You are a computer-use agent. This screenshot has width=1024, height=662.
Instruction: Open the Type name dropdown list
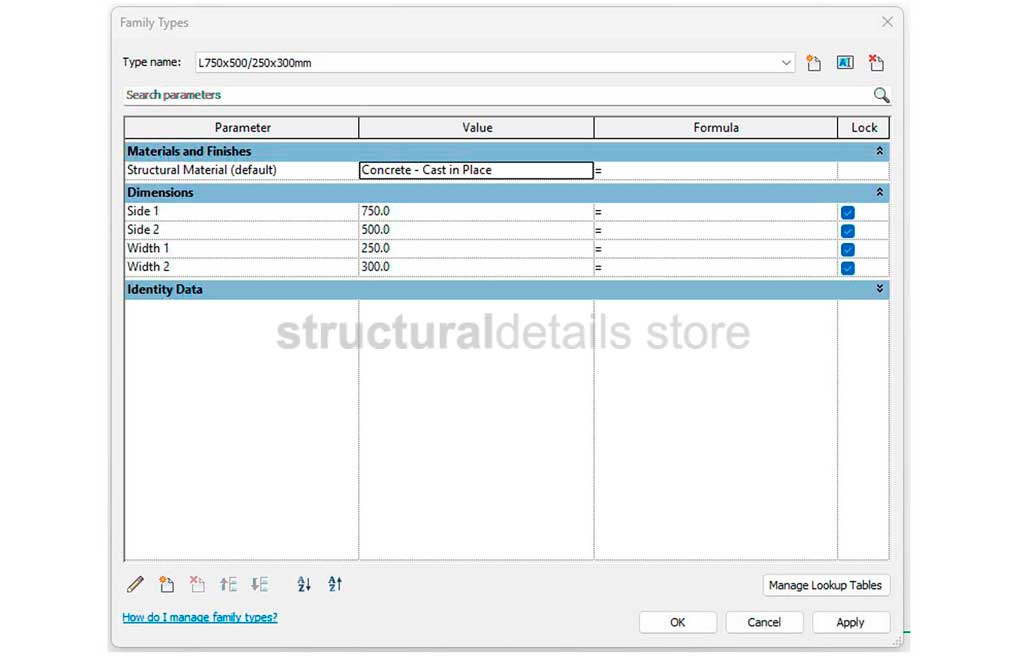[786, 63]
